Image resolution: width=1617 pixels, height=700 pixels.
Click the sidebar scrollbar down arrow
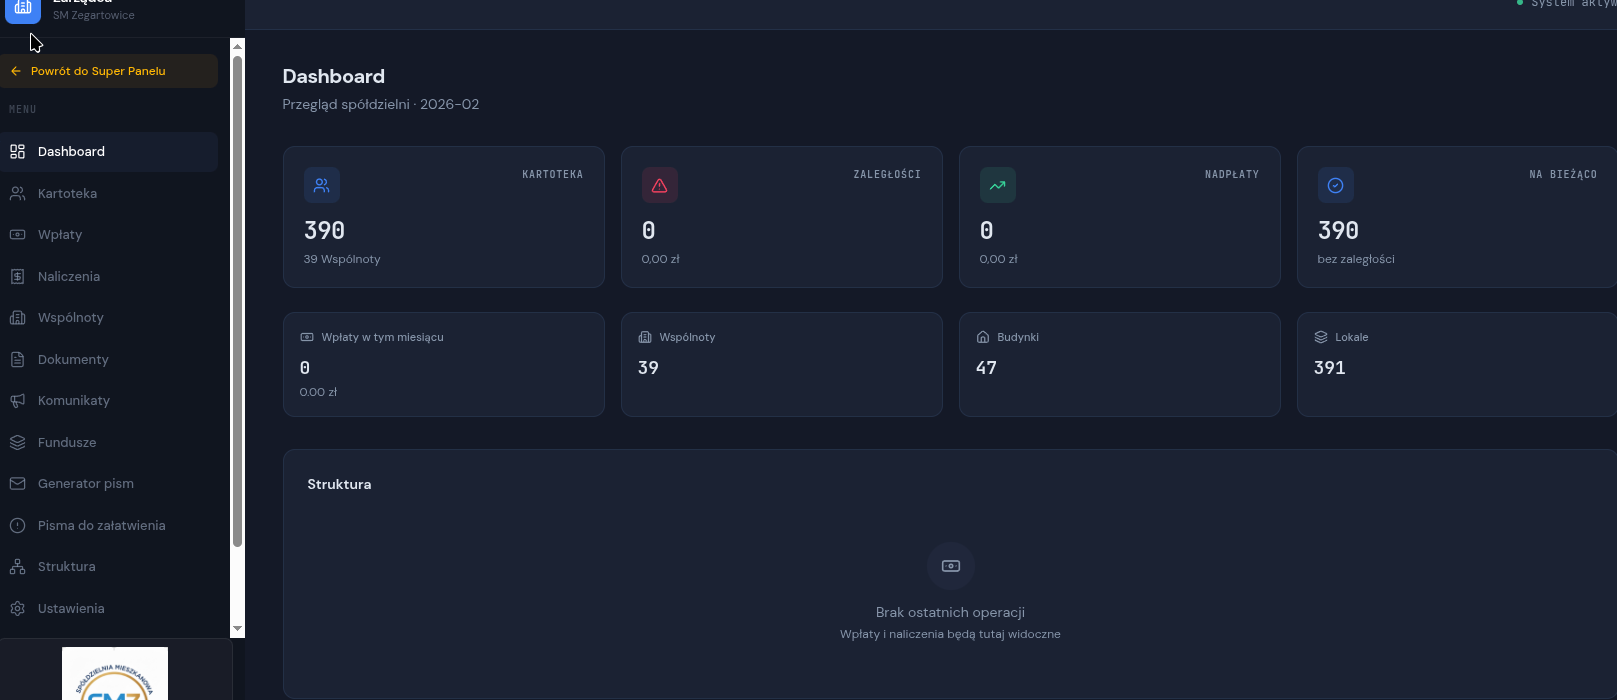click(237, 629)
